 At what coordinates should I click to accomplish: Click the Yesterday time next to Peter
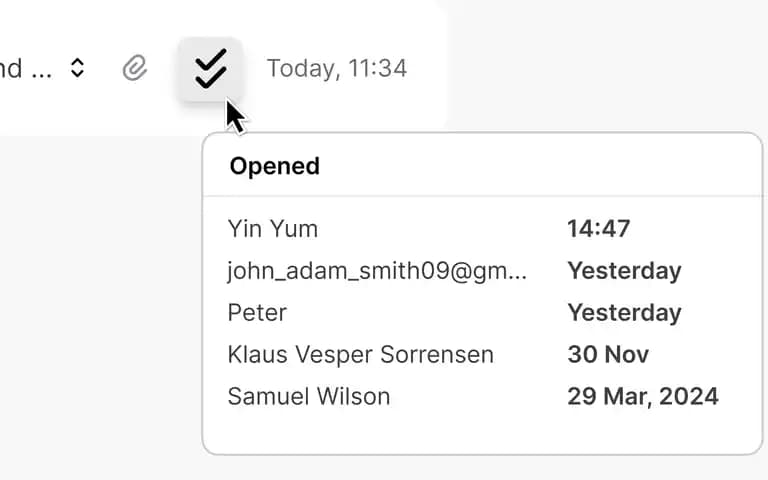click(x=624, y=312)
